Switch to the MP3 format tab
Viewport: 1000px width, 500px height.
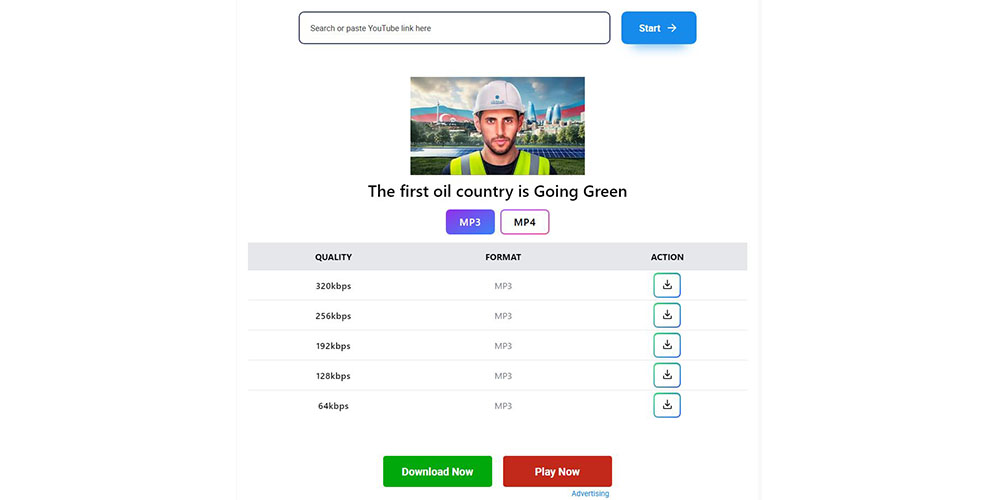click(470, 222)
